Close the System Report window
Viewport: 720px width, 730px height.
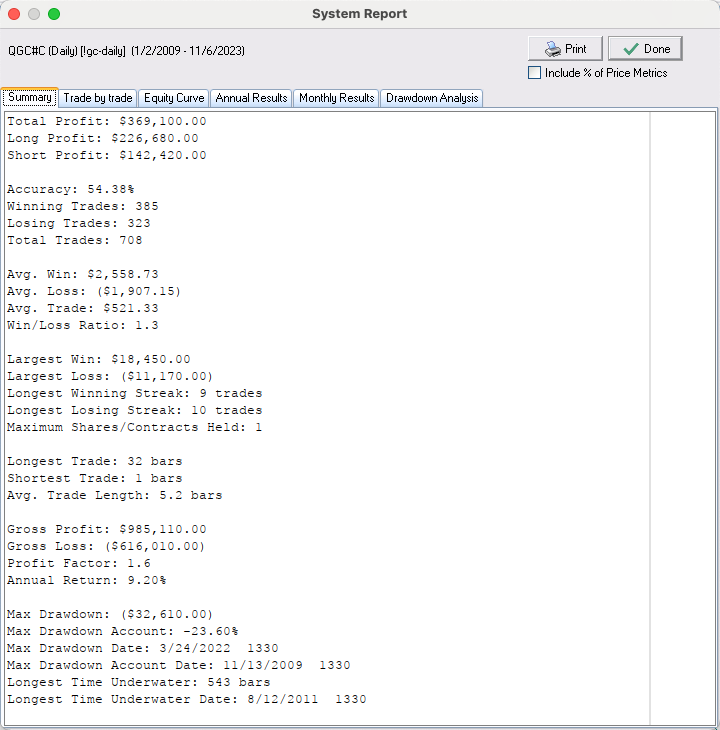(14, 14)
